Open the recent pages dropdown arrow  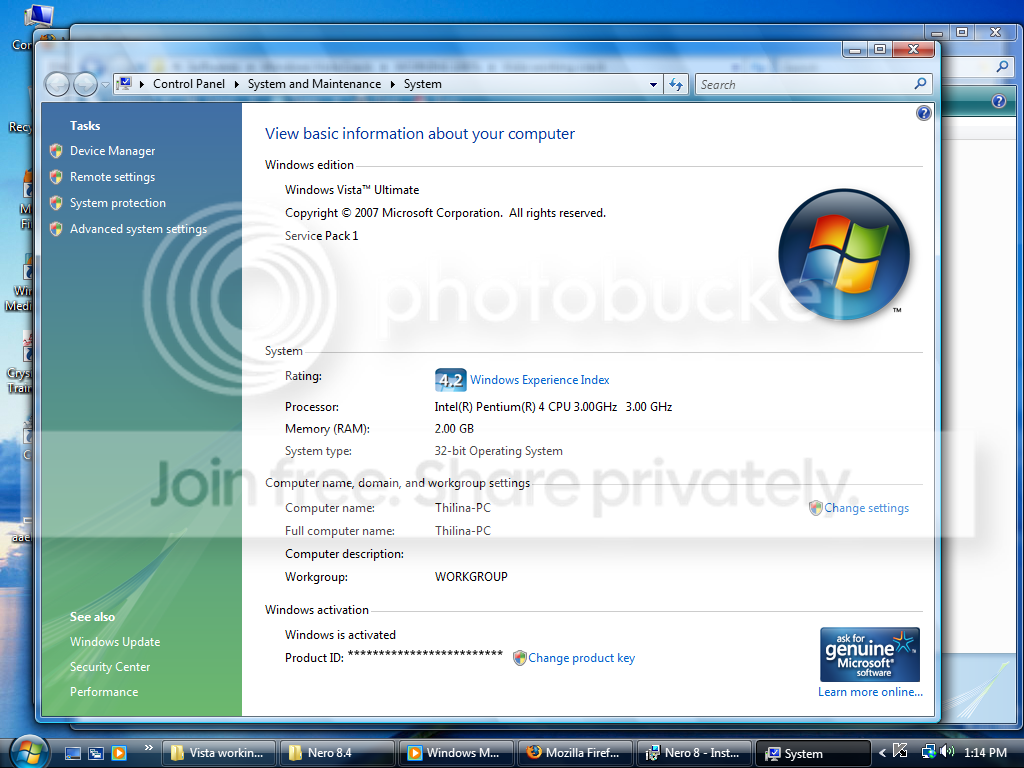105,85
